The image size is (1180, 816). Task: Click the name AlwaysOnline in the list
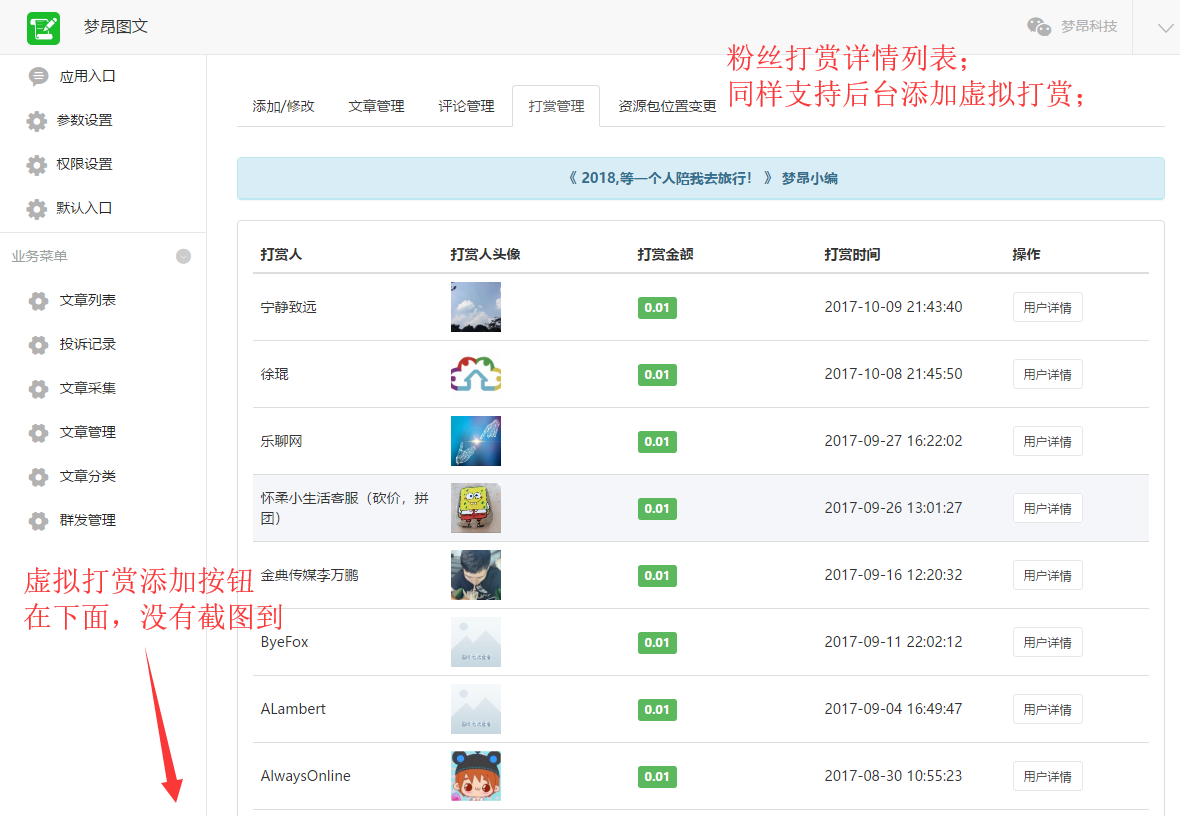click(x=306, y=776)
